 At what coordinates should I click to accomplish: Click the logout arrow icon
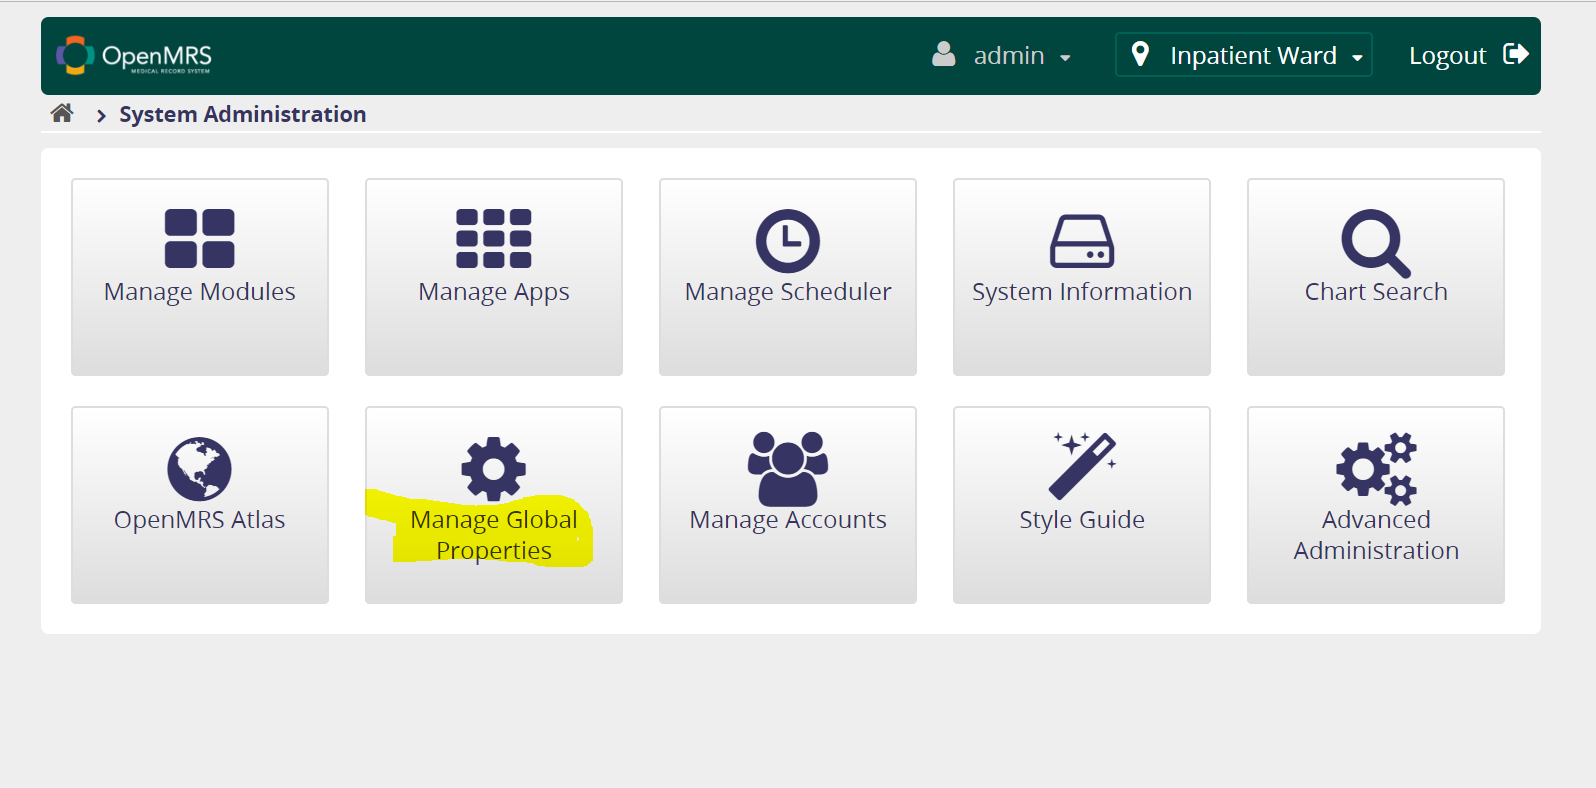point(1516,54)
